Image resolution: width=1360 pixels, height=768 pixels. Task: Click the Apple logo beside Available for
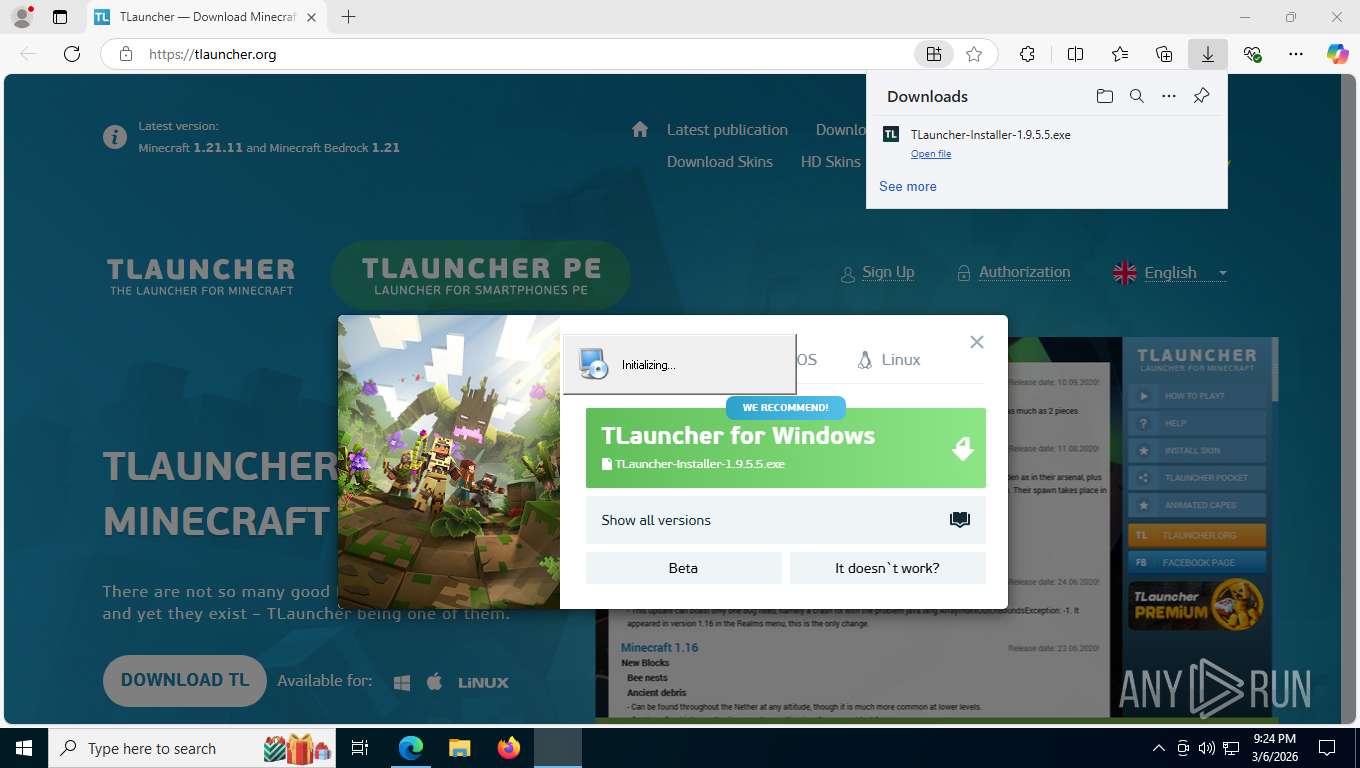tap(434, 682)
